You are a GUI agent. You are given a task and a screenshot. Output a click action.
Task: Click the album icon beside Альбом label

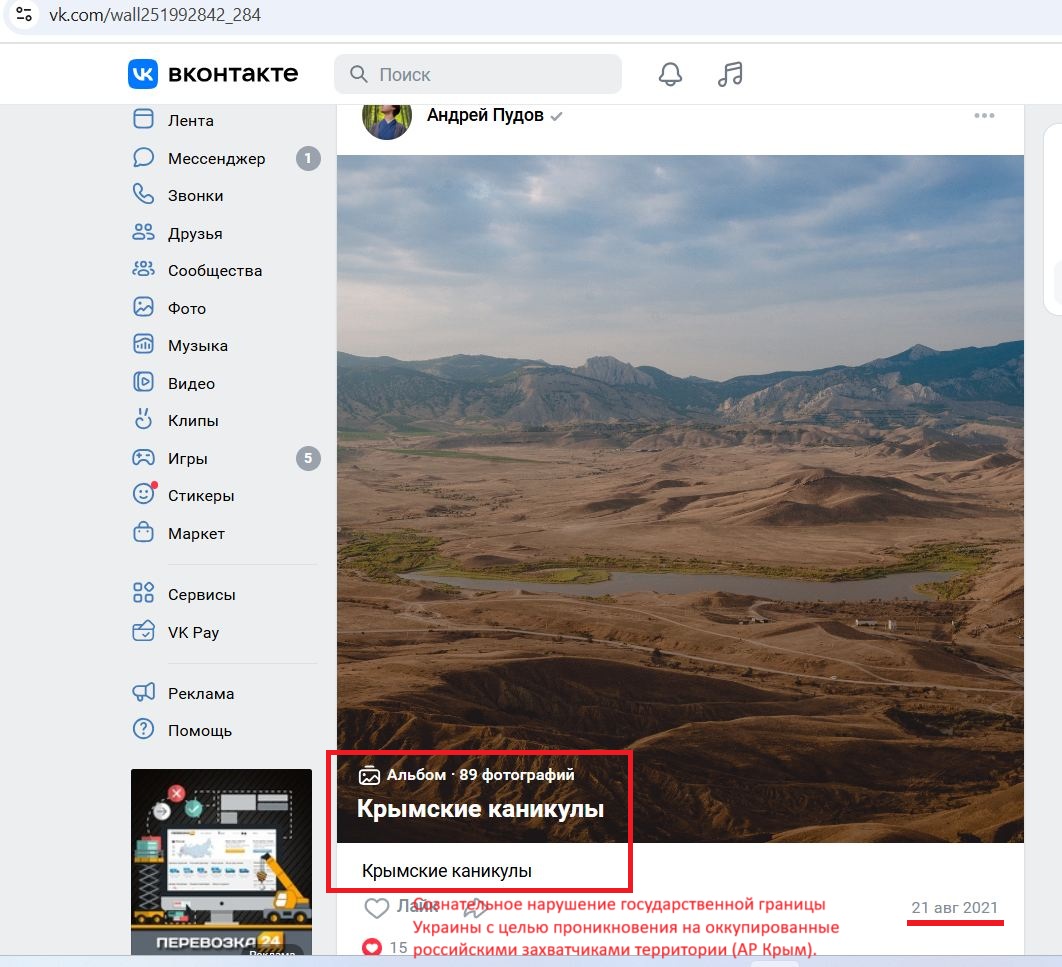click(369, 775)
